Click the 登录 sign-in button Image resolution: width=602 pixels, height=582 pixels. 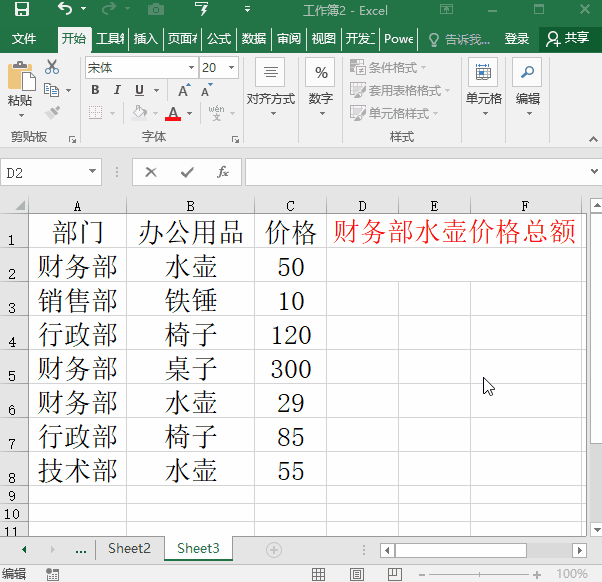point(516,39)
